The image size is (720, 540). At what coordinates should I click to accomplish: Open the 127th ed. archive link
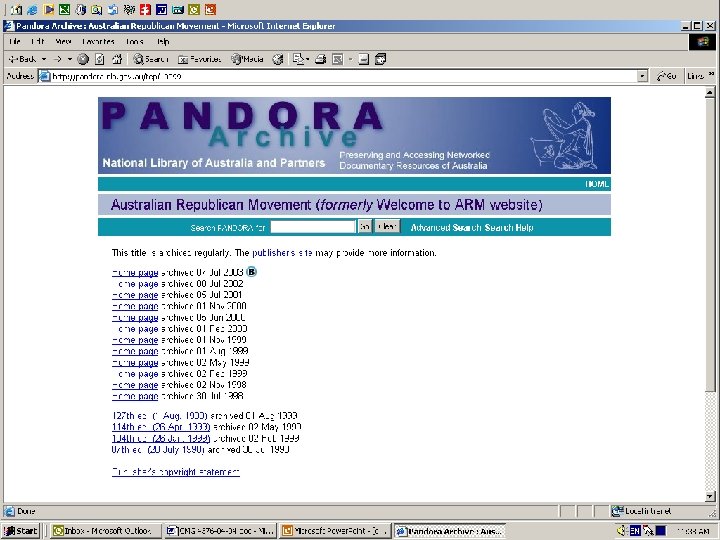tap(159, 416)
